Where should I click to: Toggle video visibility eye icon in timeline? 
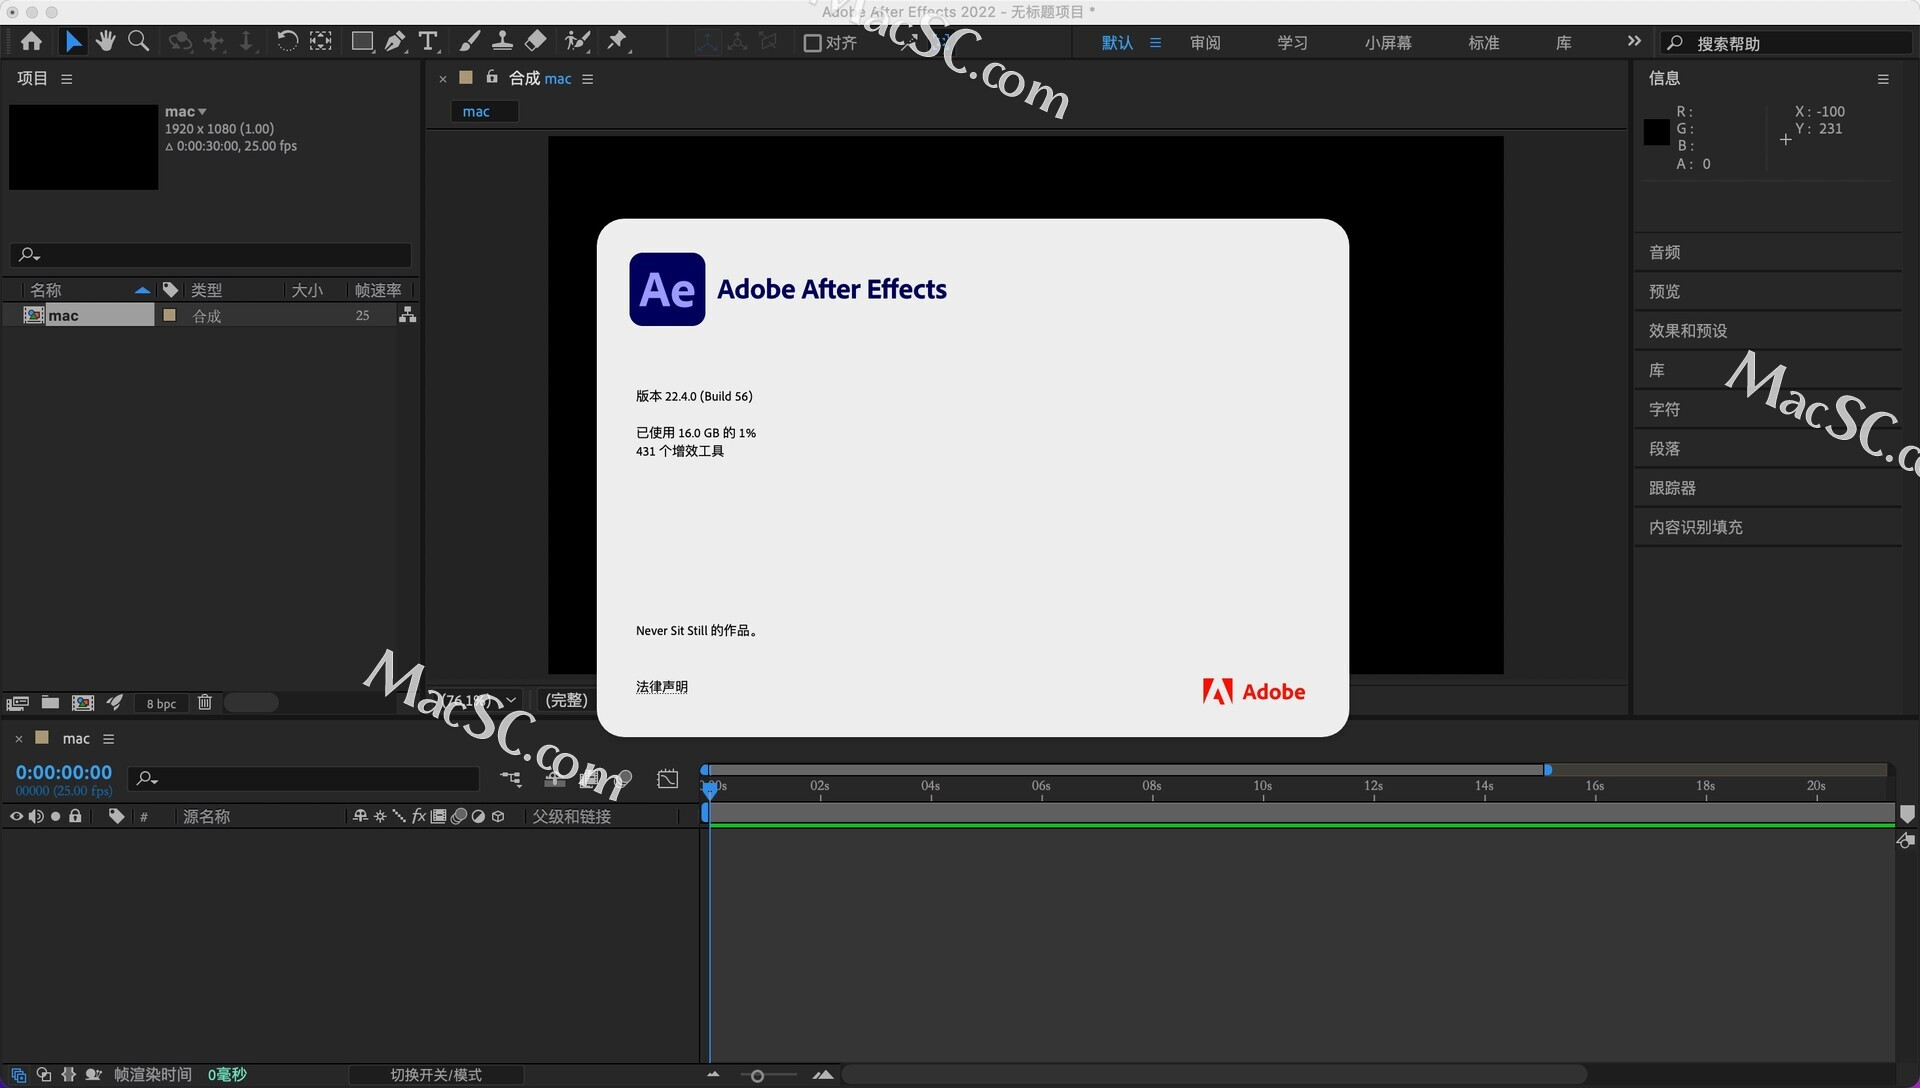coord(15,816)
